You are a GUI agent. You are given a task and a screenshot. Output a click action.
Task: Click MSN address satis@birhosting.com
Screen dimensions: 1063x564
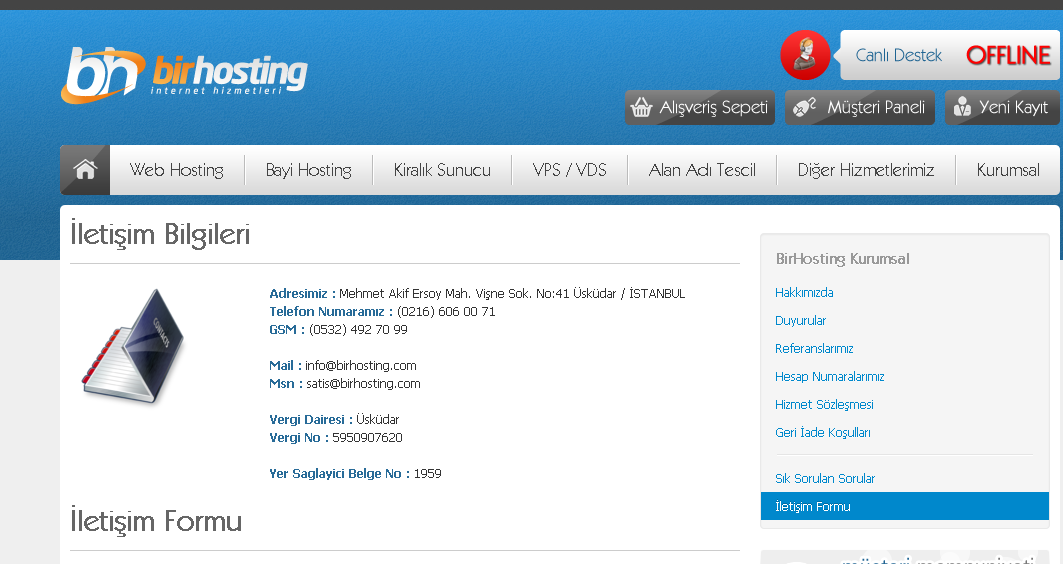[x=363, y=384]
